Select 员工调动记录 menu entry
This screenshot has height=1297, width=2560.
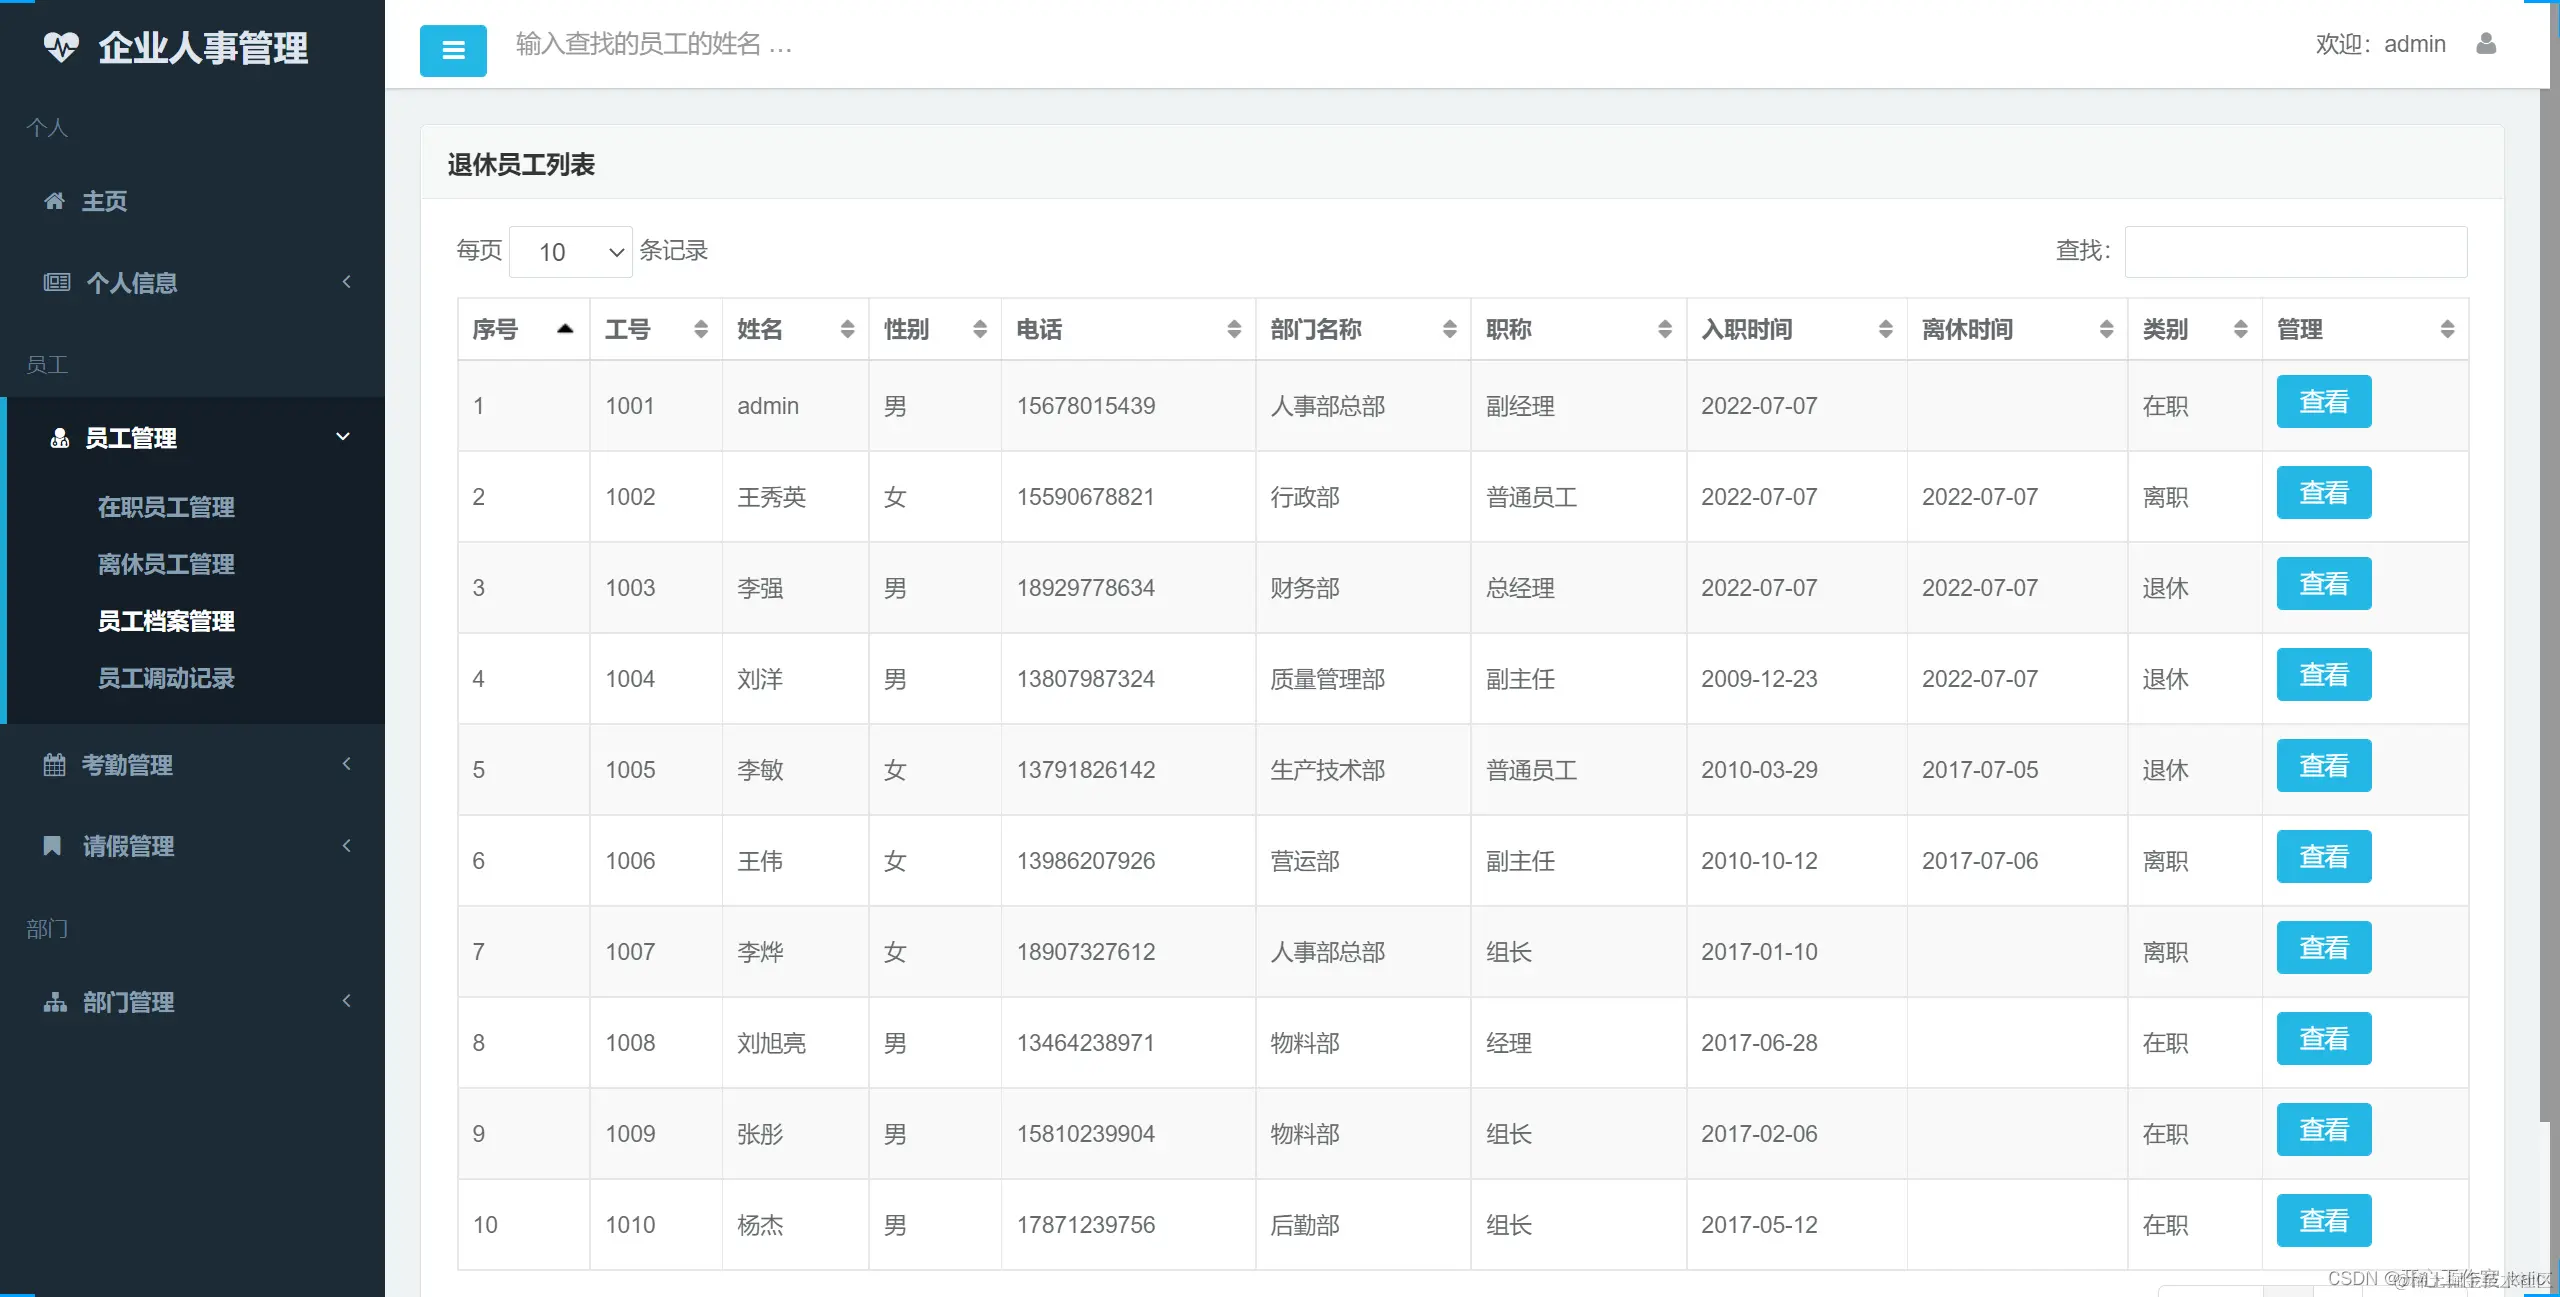(166, 678)
